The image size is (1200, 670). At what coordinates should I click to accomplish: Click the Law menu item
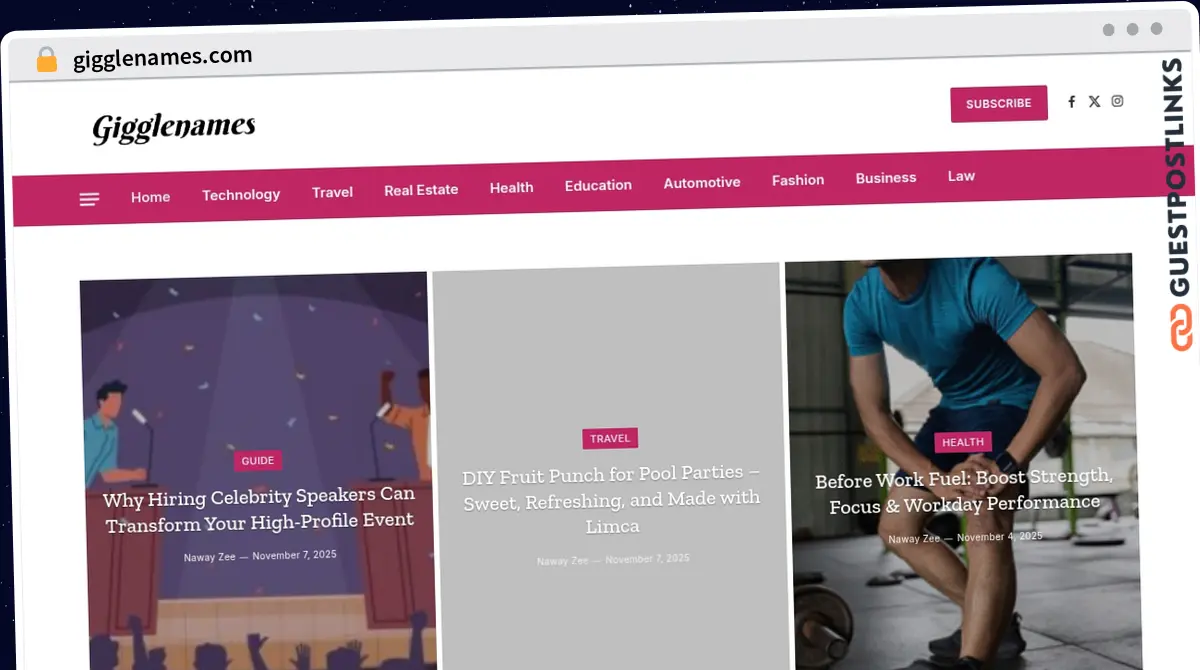click(x=961, y=176)
